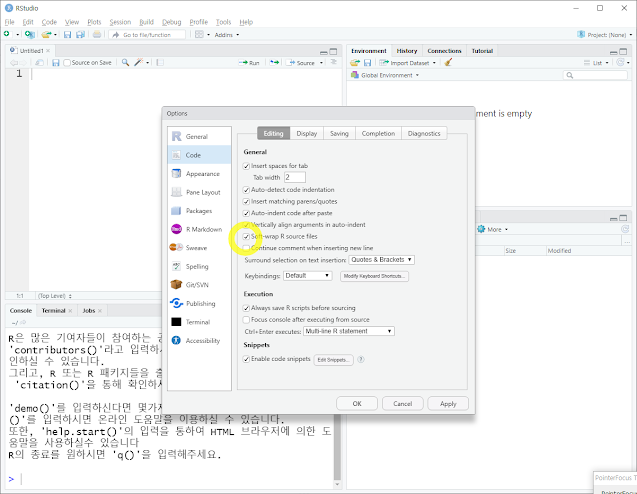
Task: Enable Focus console after executing from source
Action: (x=246, y=320)
